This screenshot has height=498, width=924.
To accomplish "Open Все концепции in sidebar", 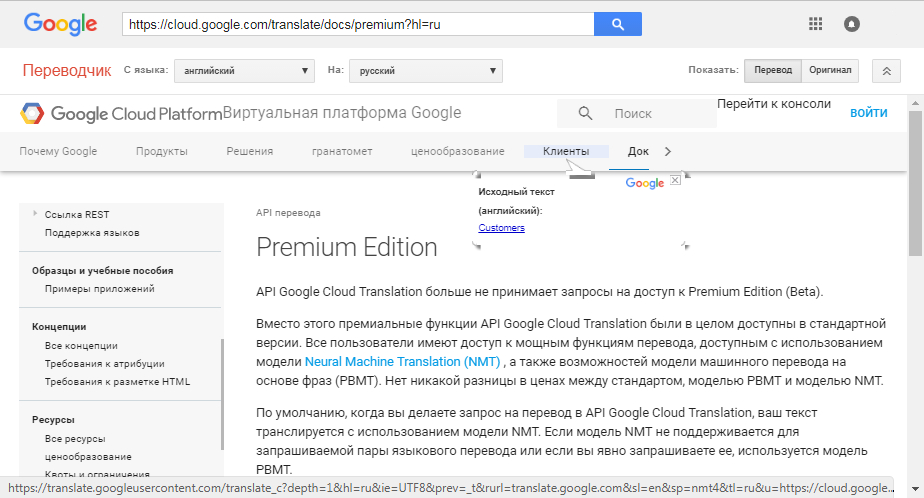I will click(x=81, y=346).
